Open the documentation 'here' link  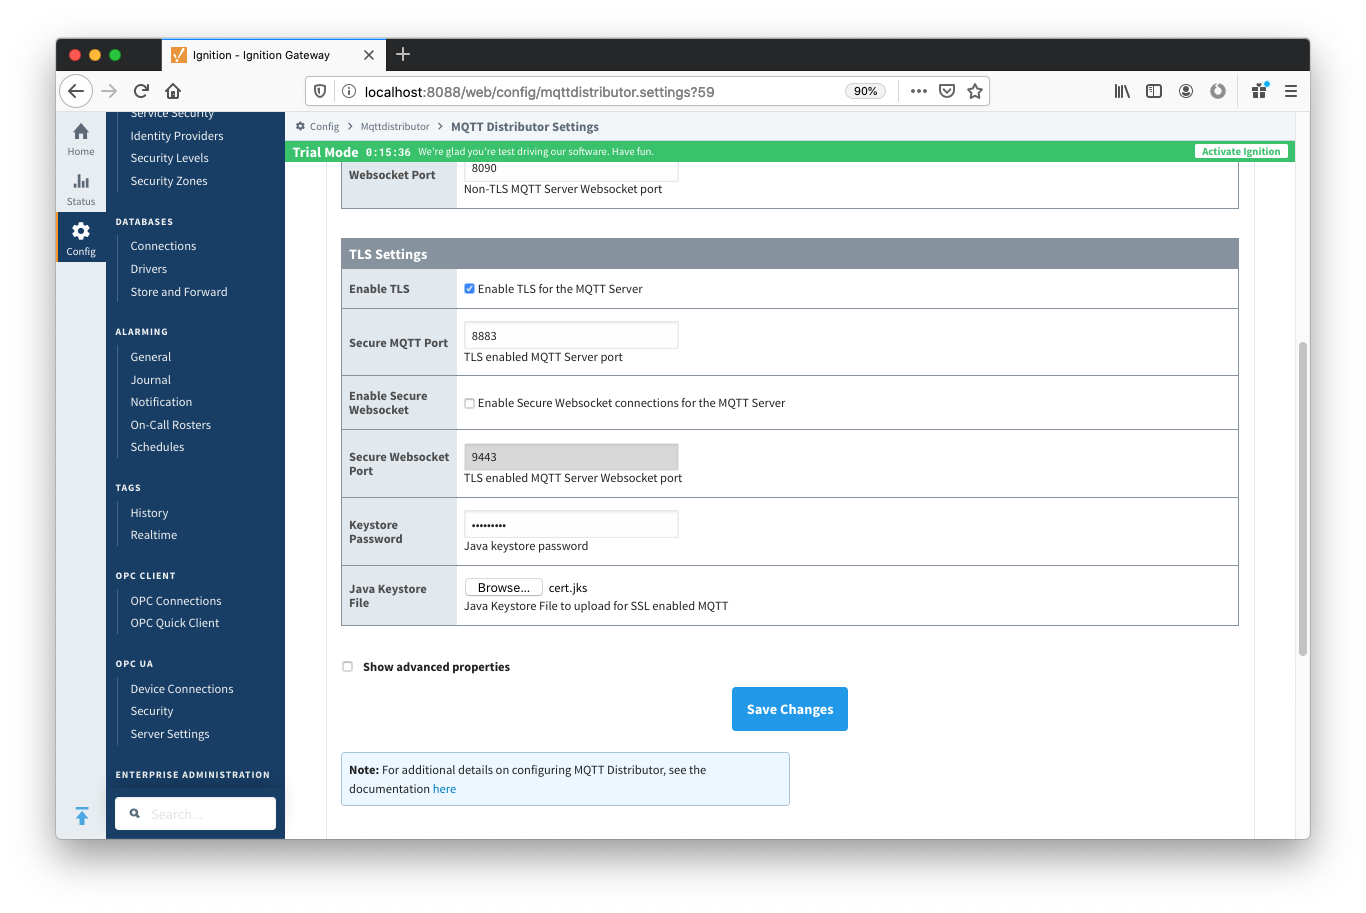(x=444, y=789)
